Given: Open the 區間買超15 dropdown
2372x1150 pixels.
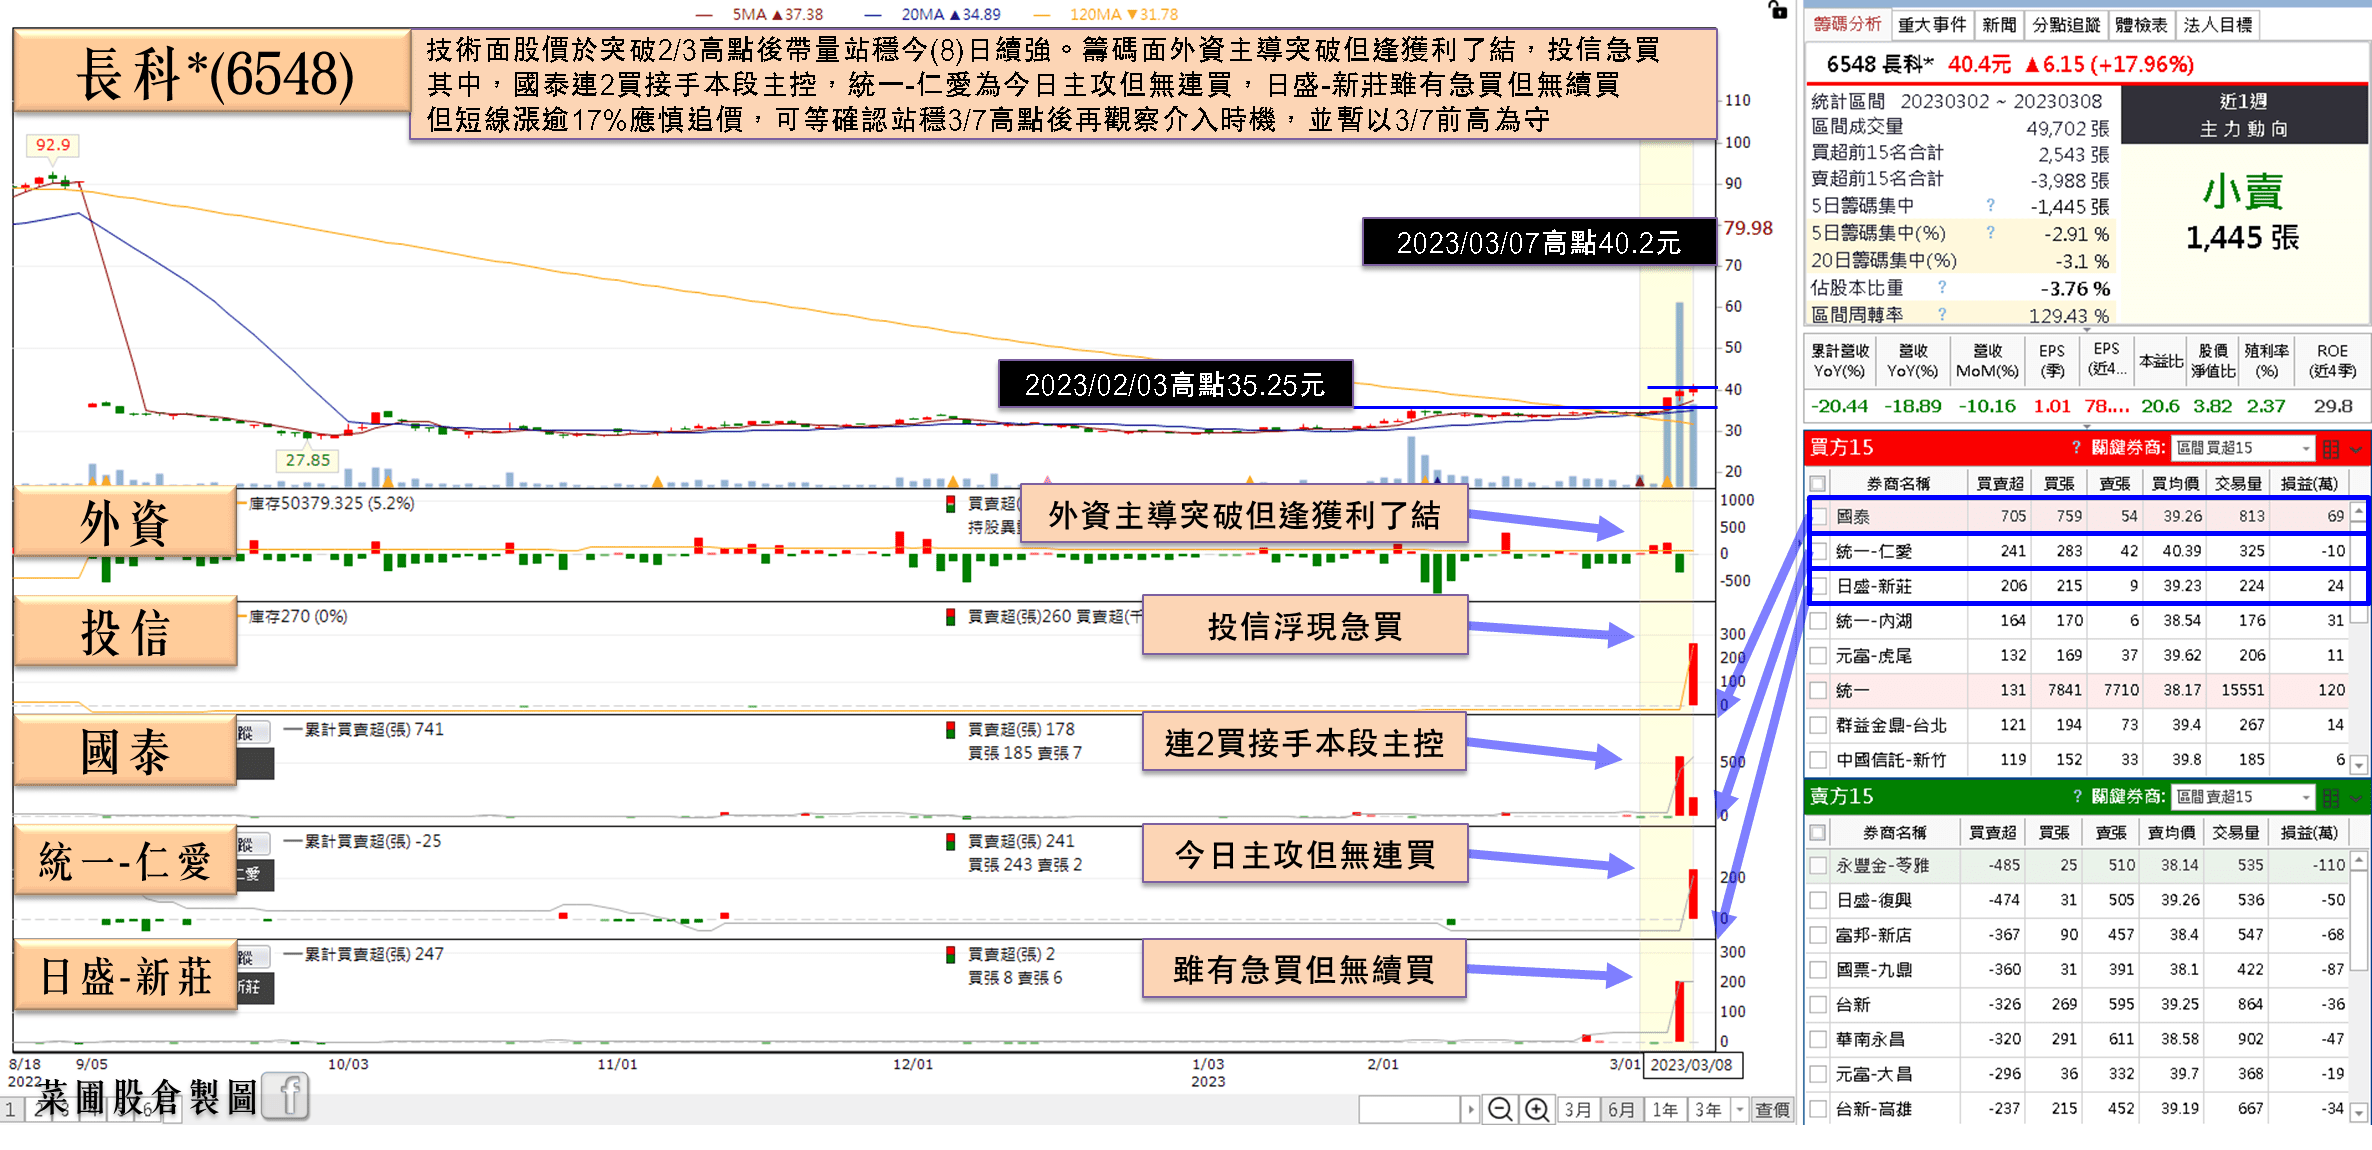Looking at the screenshot, I should (2244, 448).
